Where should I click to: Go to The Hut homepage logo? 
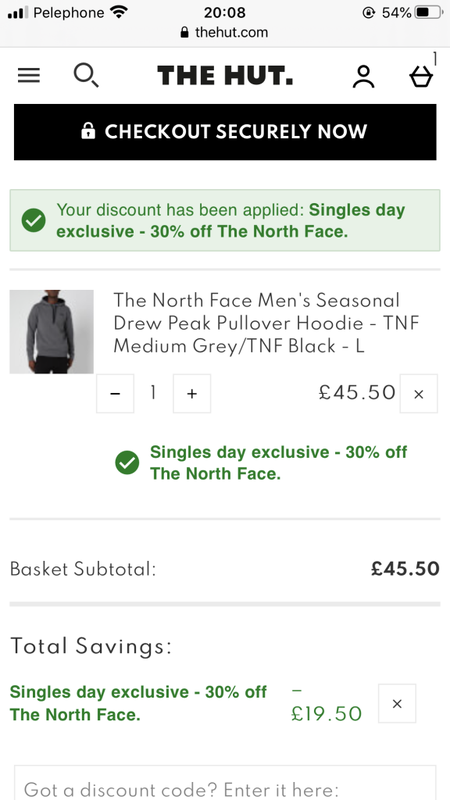tap(225, 76)
